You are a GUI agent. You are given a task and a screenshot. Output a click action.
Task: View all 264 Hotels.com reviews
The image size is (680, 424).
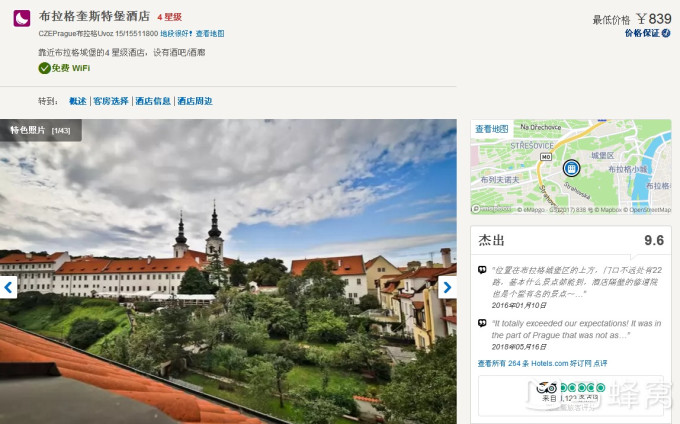[x=542, y=363]
